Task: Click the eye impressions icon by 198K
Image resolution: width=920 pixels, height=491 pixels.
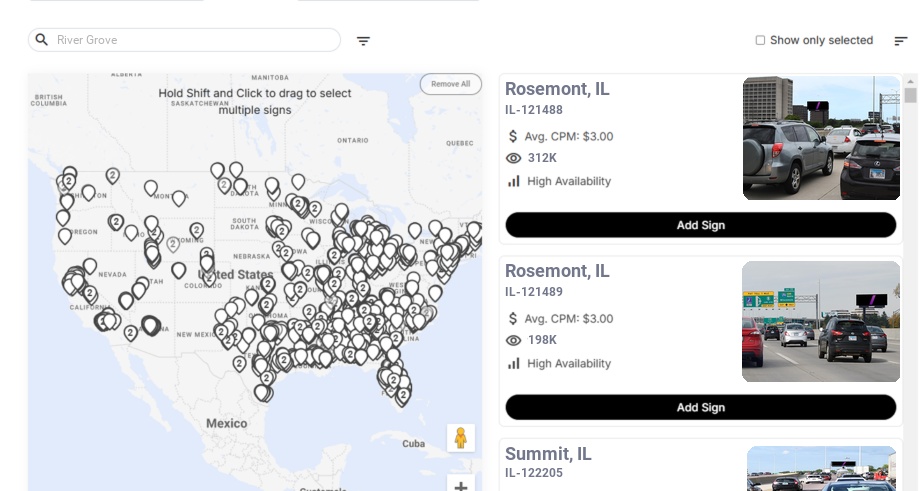Action: coord(514,340)
